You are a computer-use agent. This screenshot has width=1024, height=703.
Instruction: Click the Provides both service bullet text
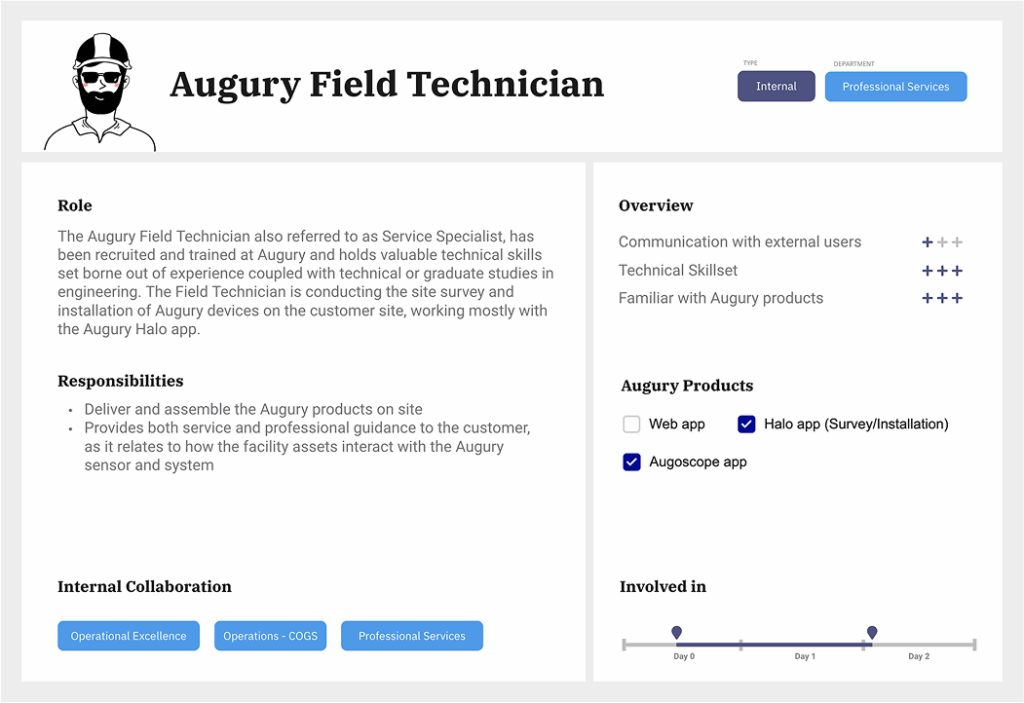(307, 446)
